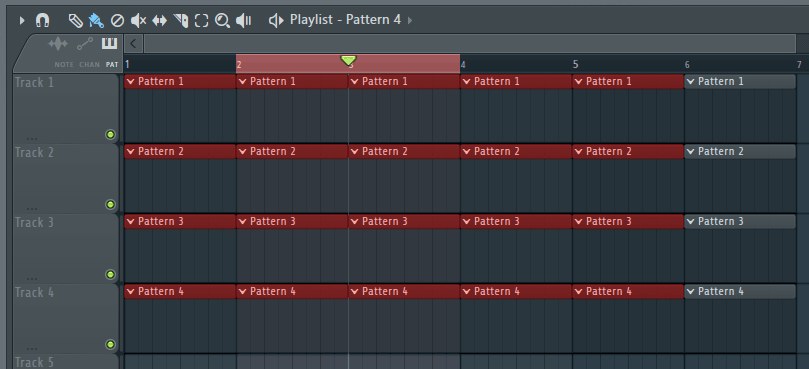The height and width of the screenshot is (369, 809).
Task: Switch picker focus to CHAN
Action: pyautogui.click(x=89, y=65)
